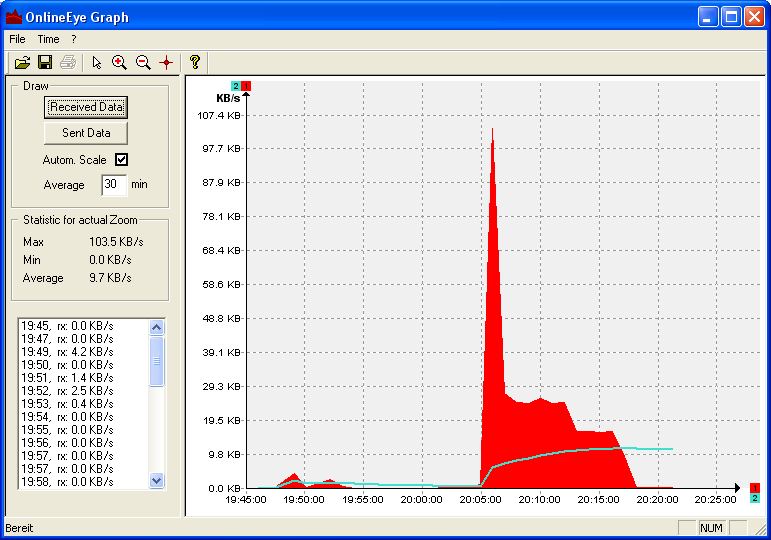Click the Average statistic value 9.7 KB/s
771x540 pixels.
(x=110, y=278)
